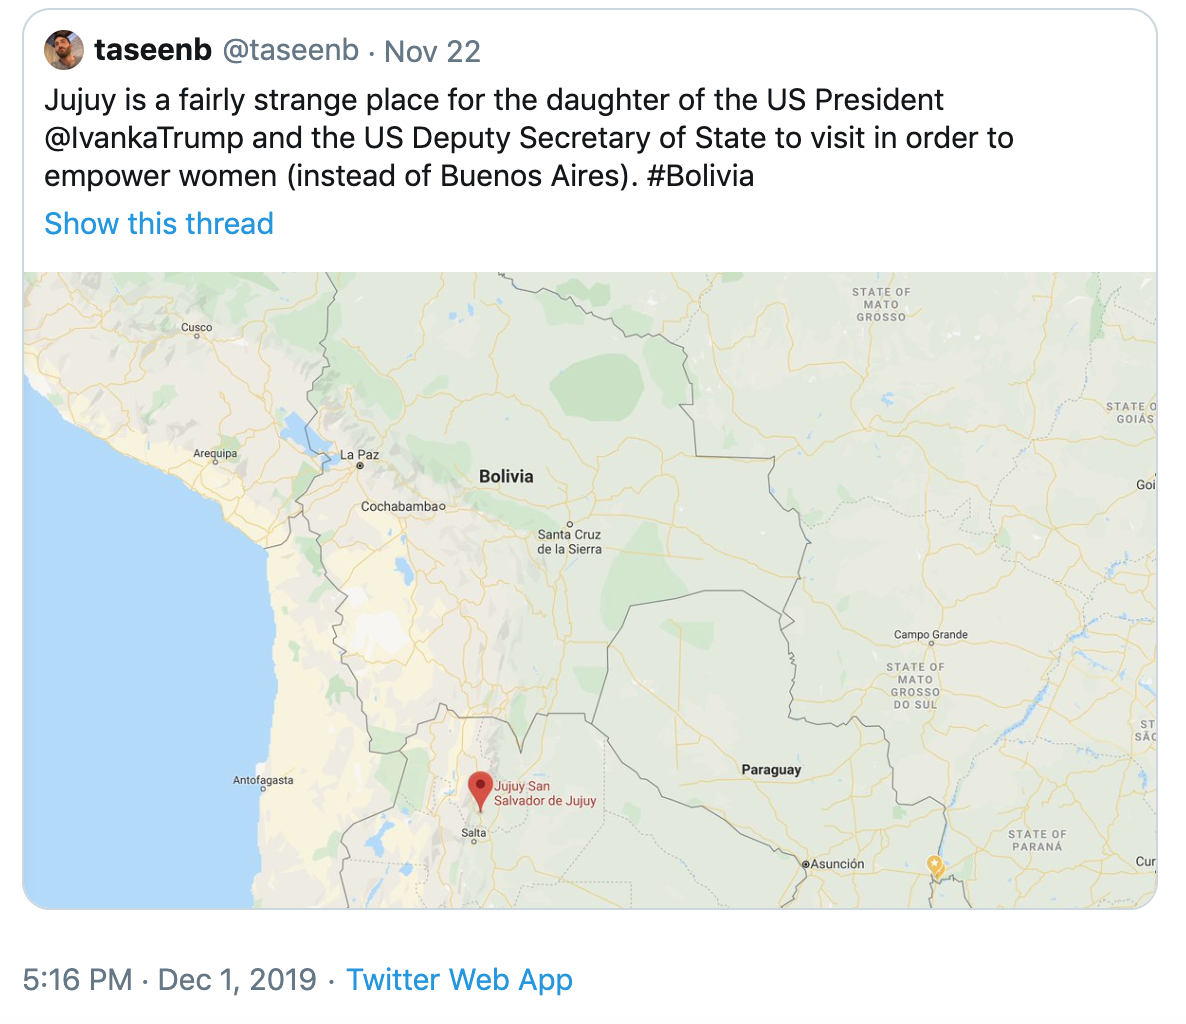Open the @taseenb handle link
The image size is (1186, 1024).
(290, 50)
